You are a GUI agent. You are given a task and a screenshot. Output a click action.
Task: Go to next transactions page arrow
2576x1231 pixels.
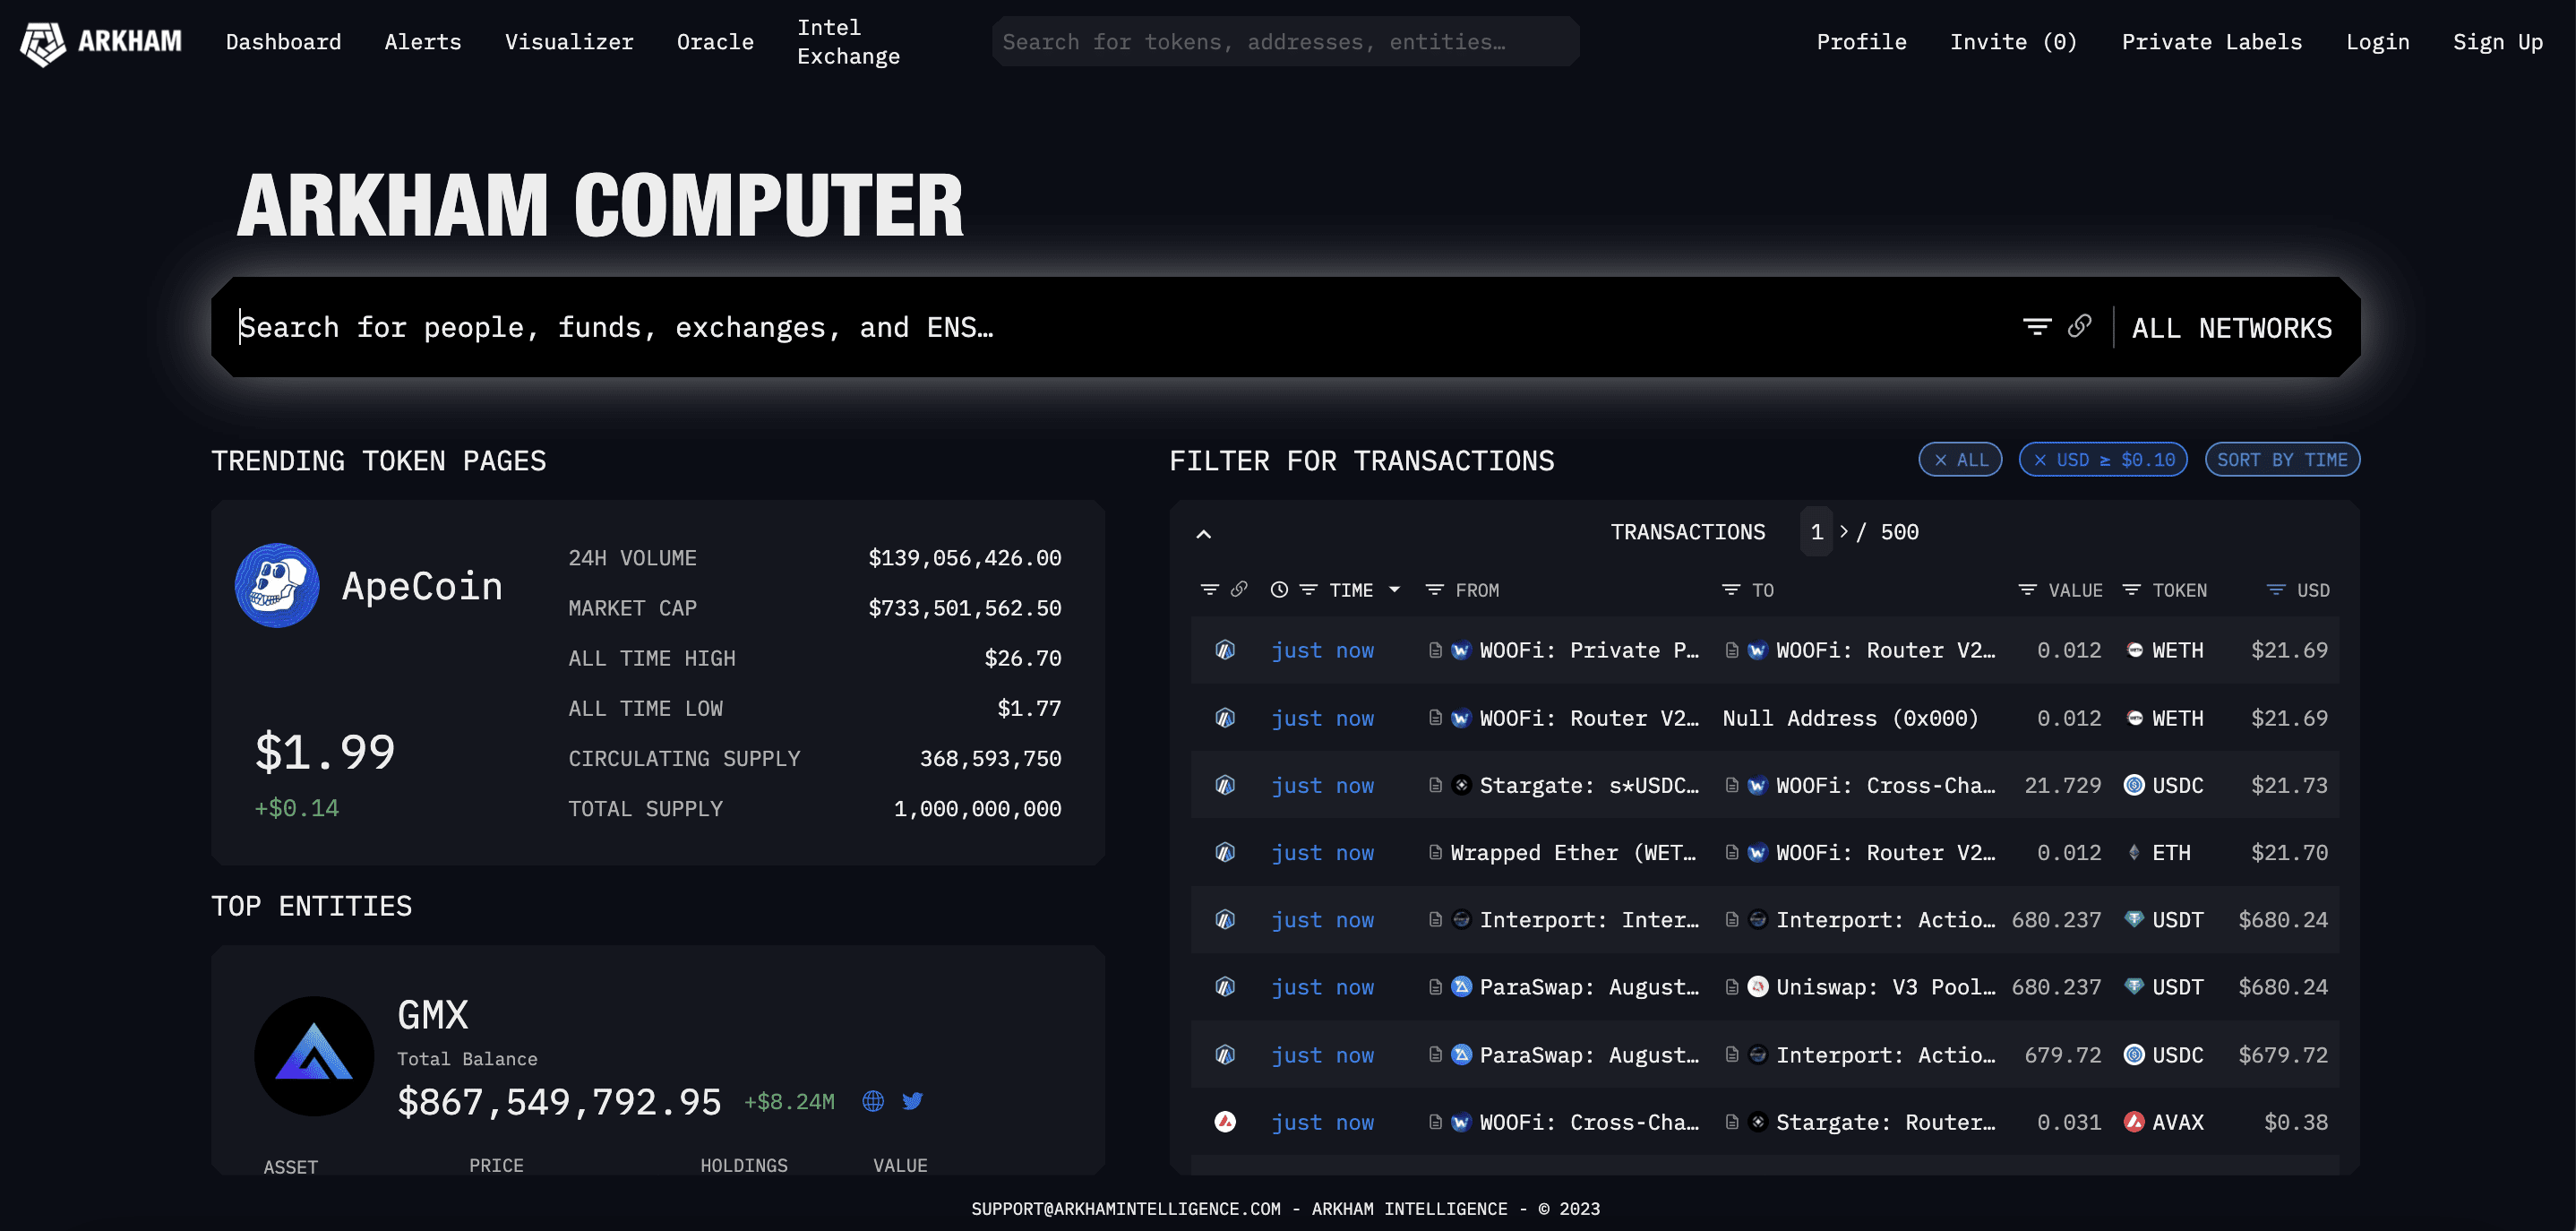1844,532
